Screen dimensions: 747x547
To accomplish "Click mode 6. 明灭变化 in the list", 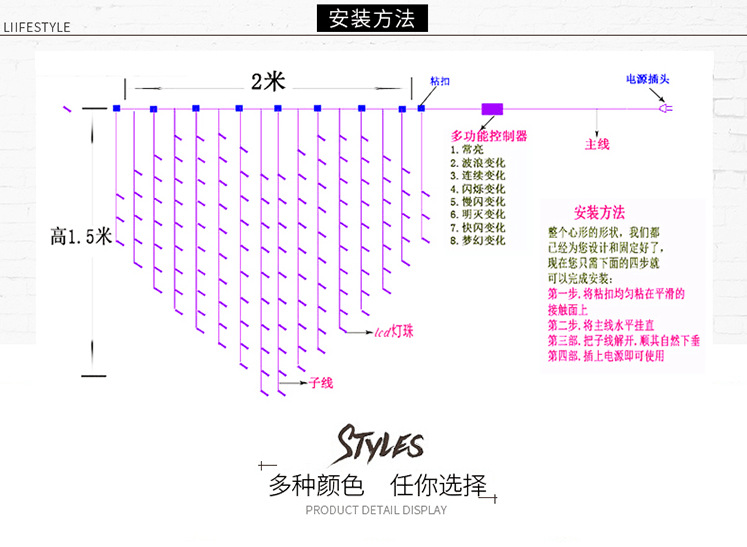I will [x=477, y=214].
